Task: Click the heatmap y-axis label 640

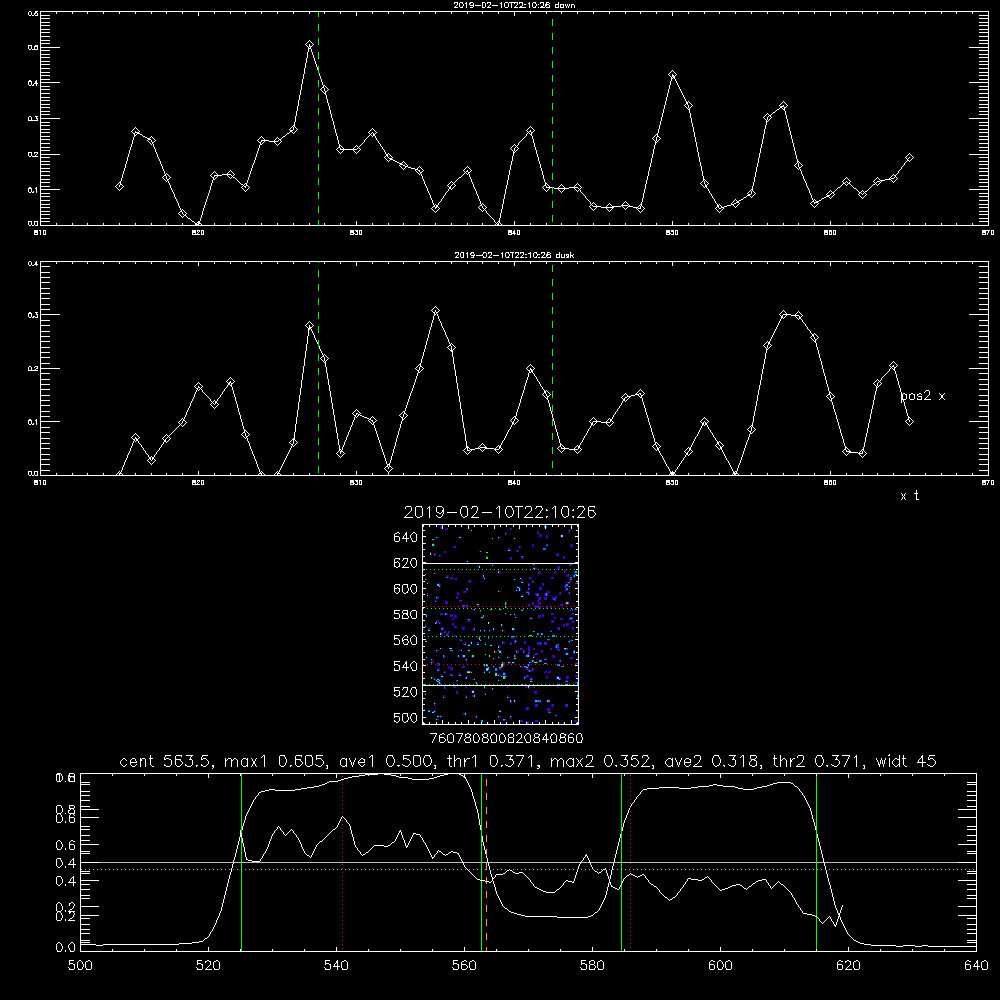Action: [406, 538]
